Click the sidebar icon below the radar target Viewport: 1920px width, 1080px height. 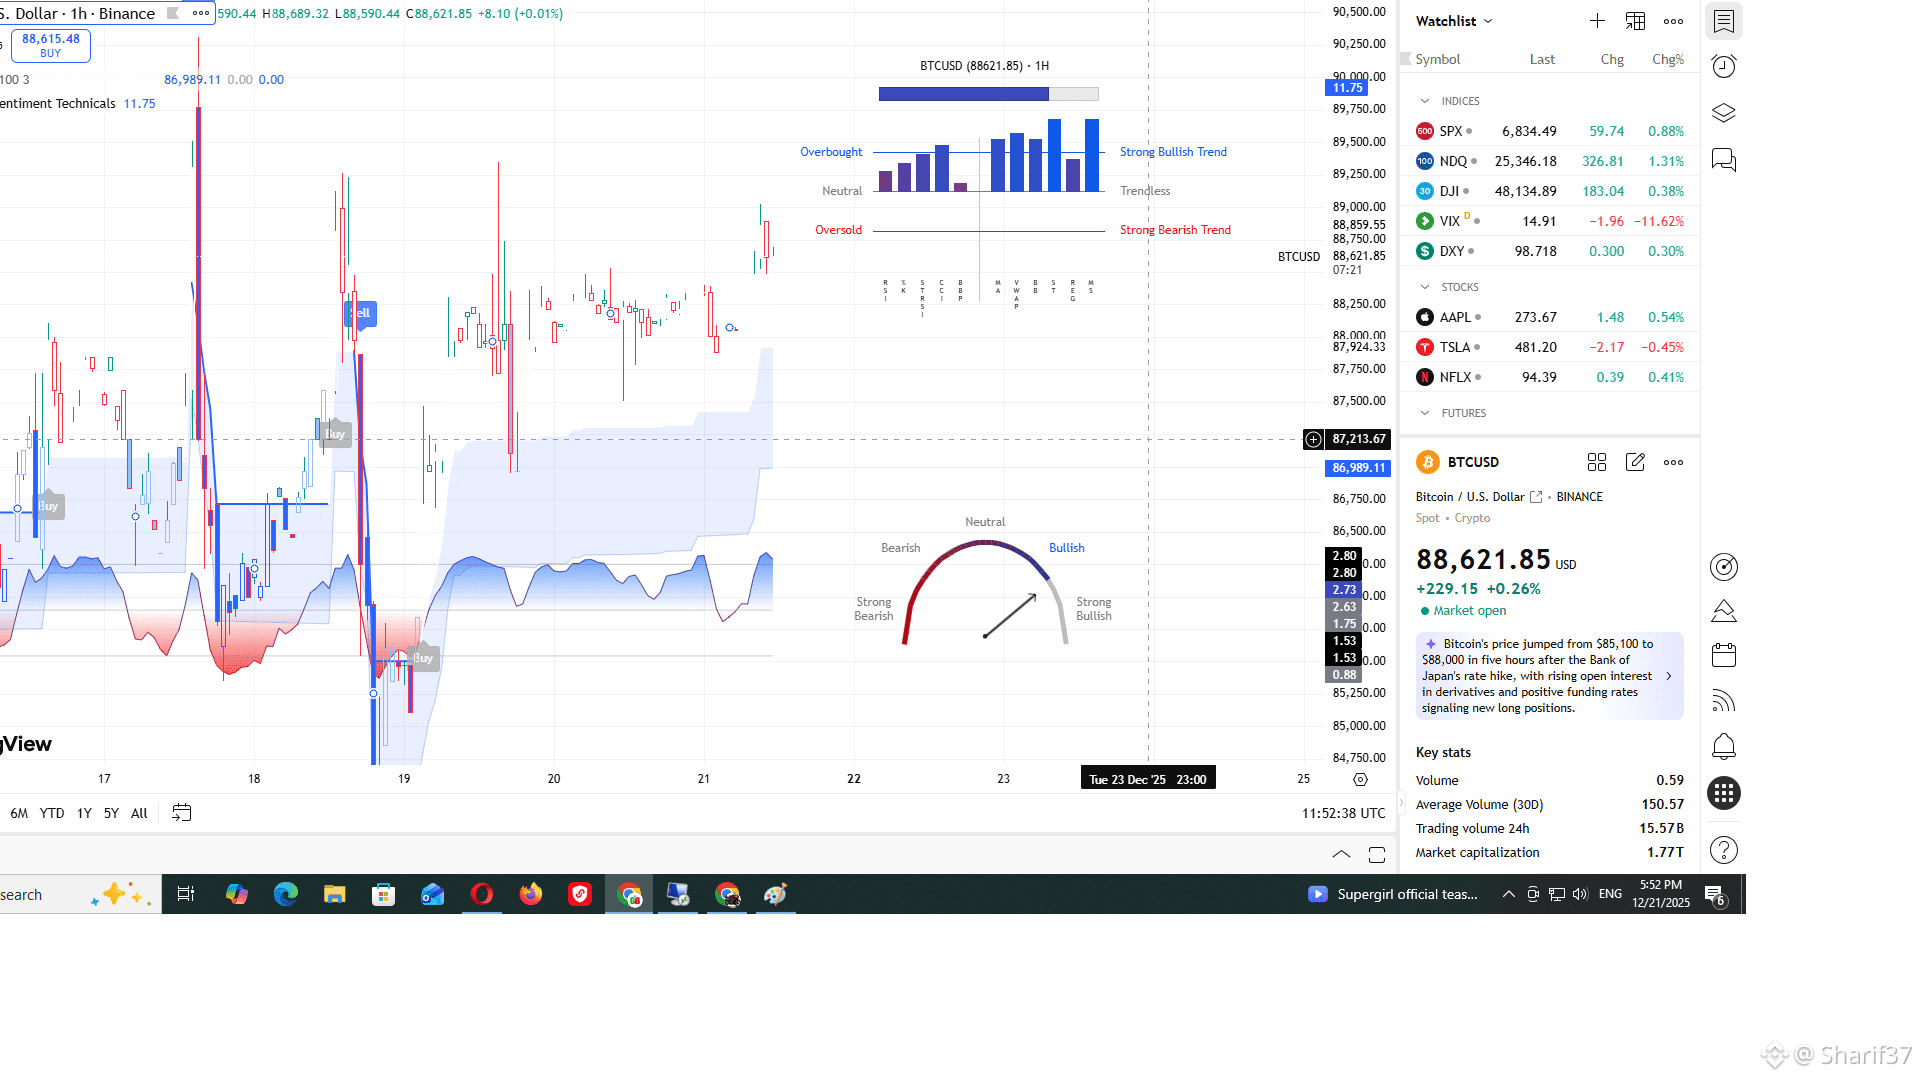pyautogui.click(x=1723, y=611)
